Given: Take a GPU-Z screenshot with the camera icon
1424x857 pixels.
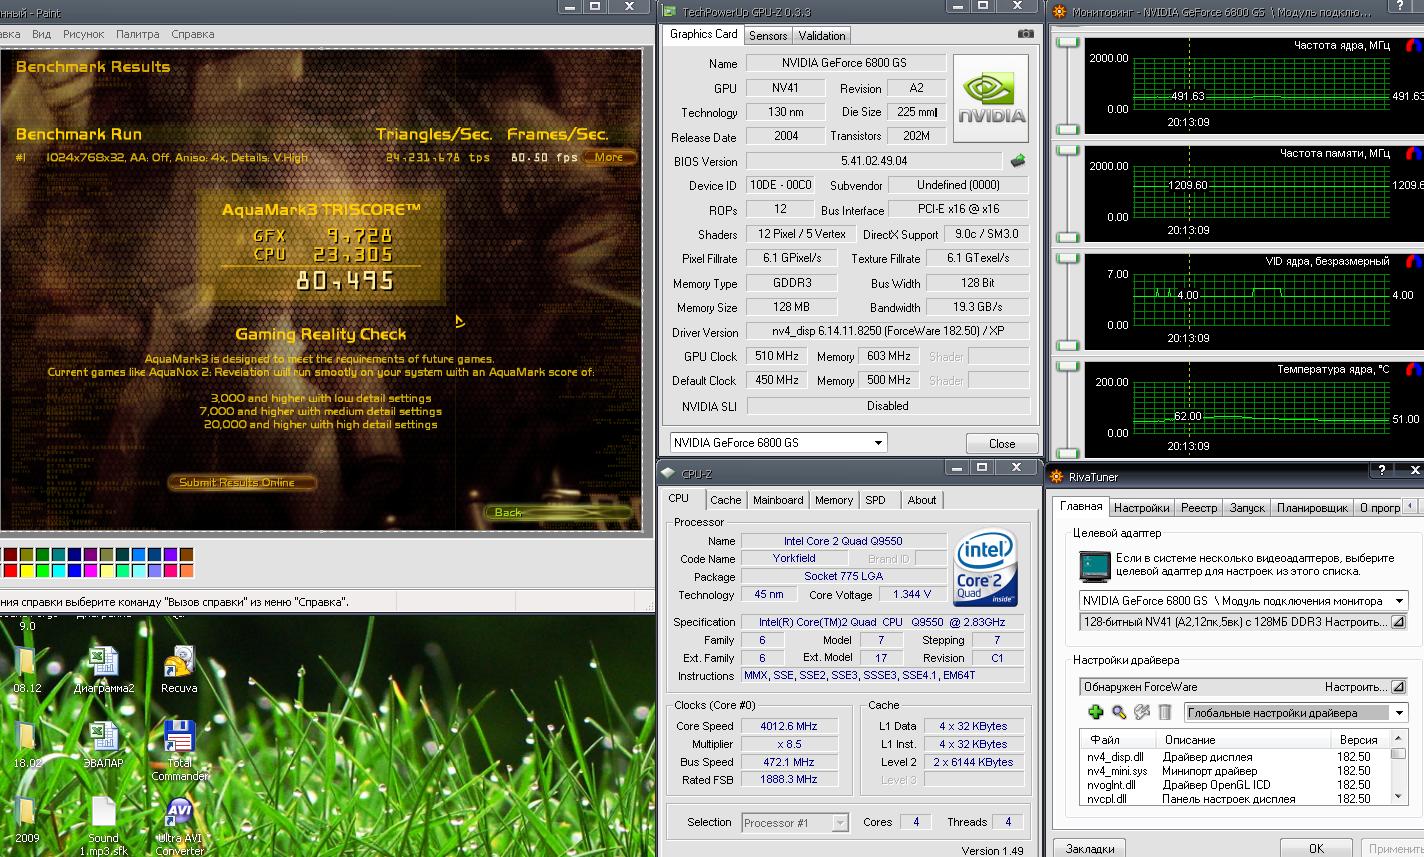Looking at the screenshot, I should pyautogui.click(x=1026, y=34).
